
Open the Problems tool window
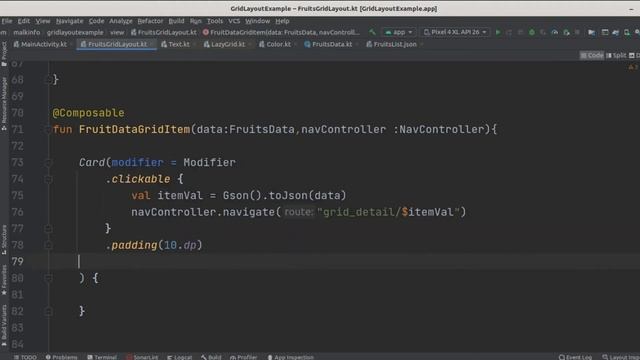pyautogui.click(x=61, y=357)
